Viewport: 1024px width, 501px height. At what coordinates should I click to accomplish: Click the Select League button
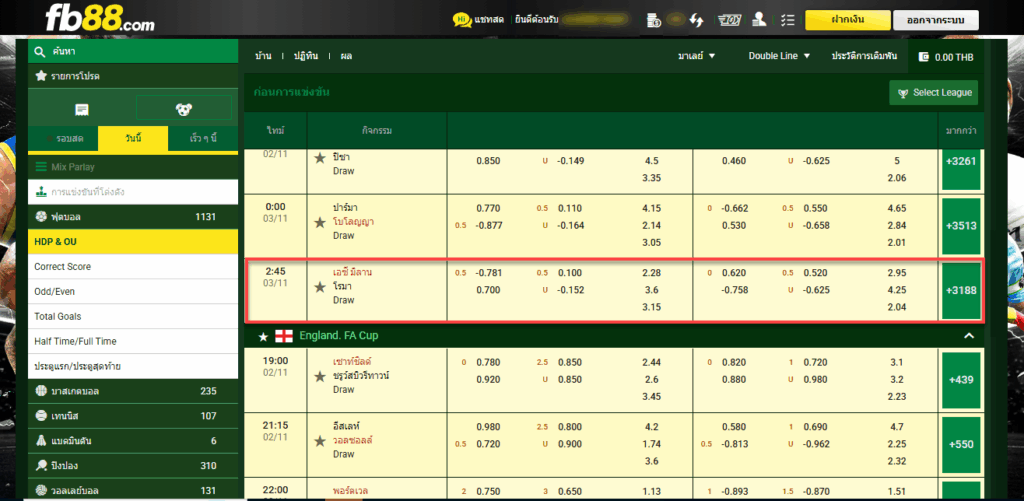pos(934,93)
